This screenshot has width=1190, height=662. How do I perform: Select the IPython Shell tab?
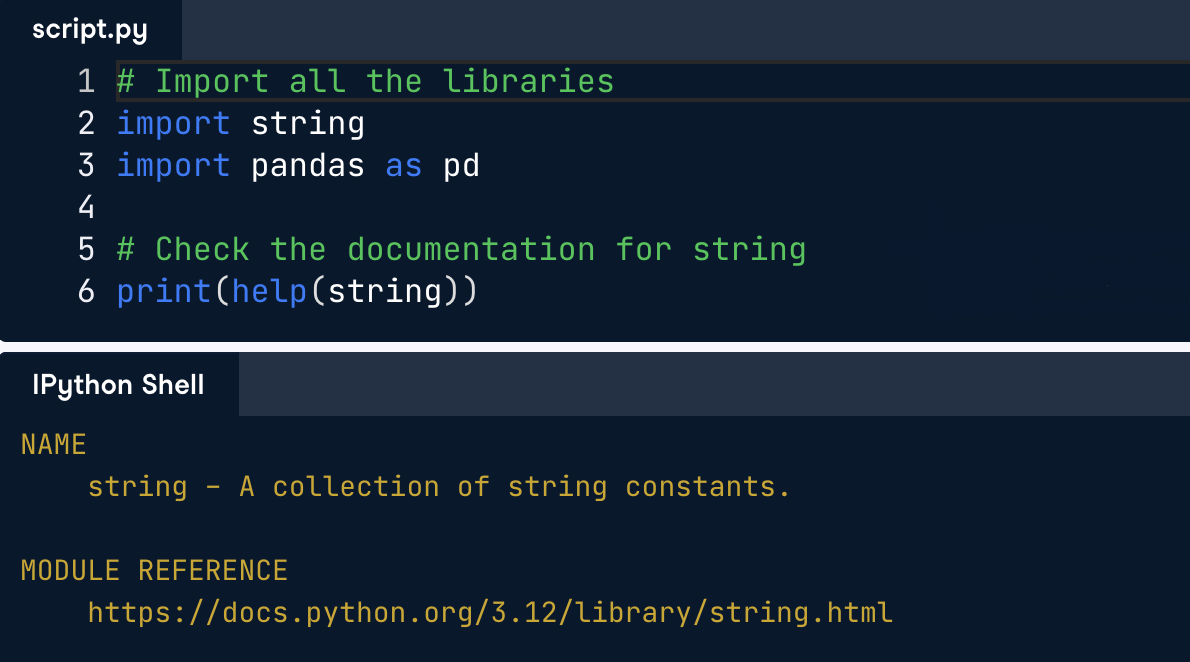point(118,385)
